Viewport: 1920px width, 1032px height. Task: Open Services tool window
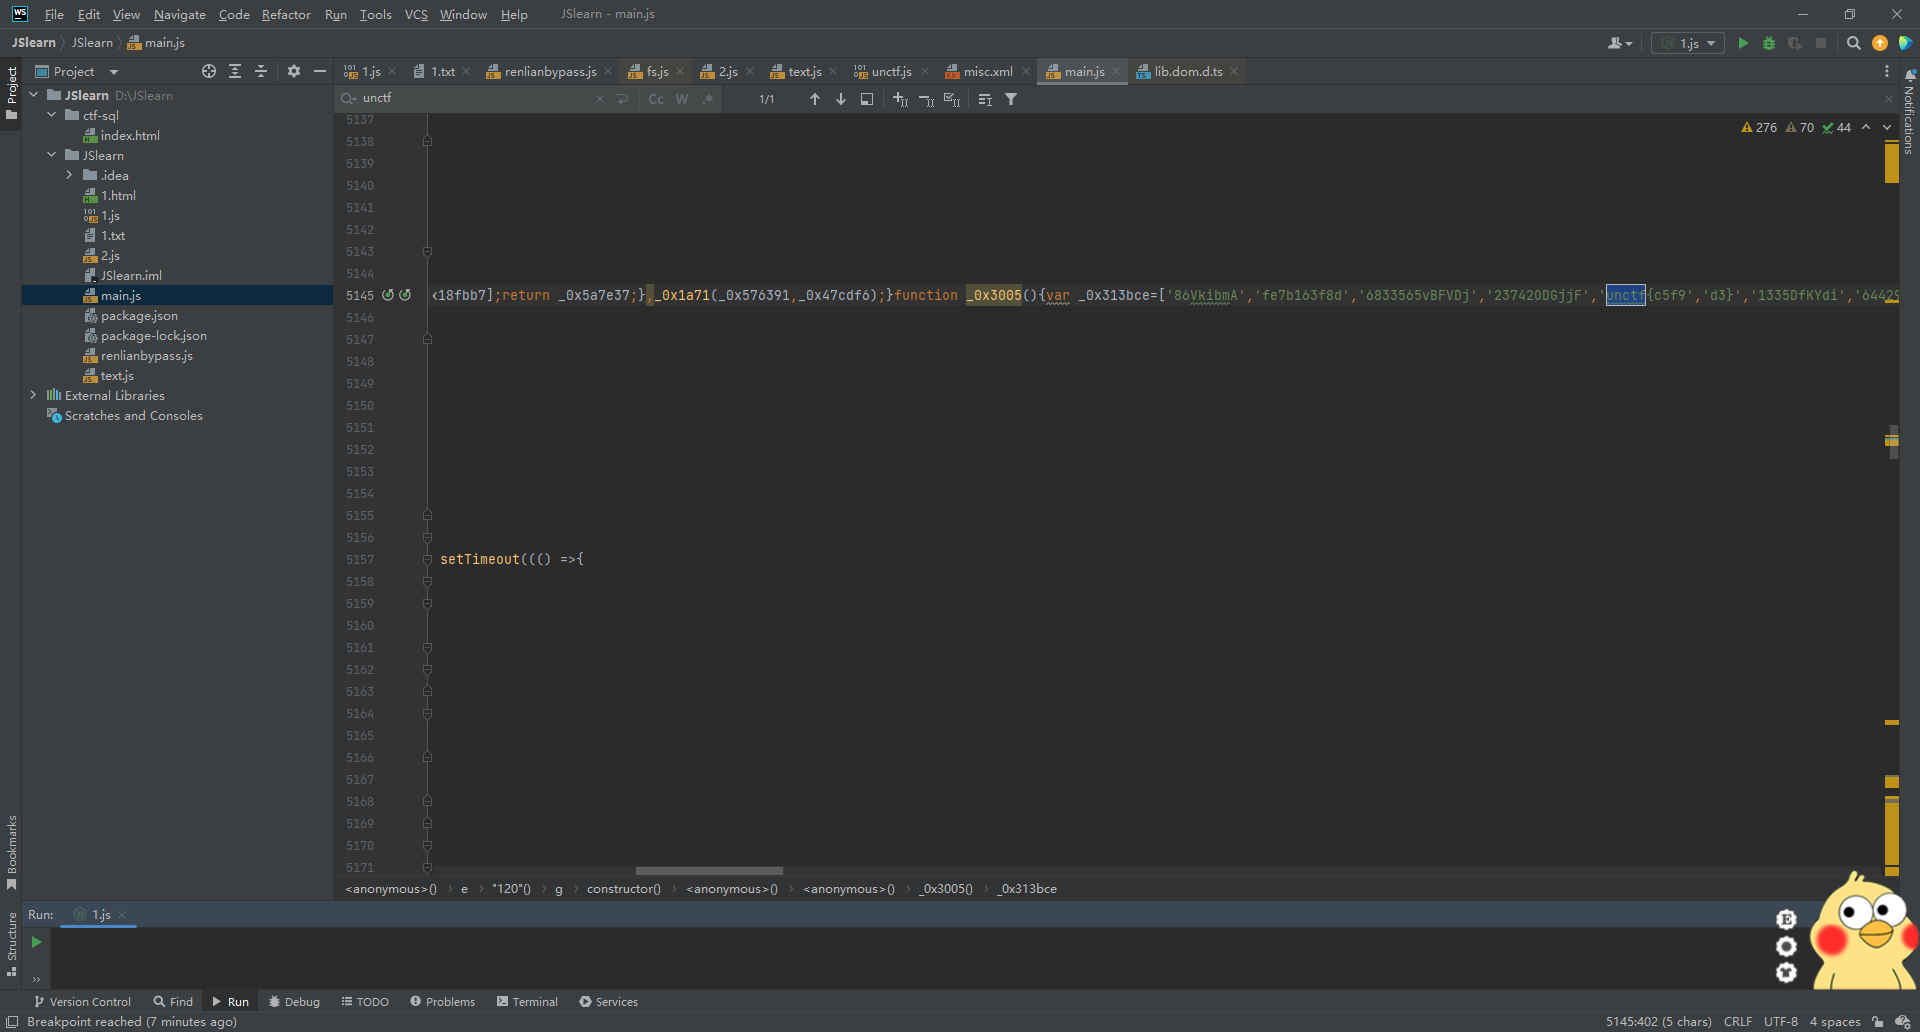(608, 1001)
